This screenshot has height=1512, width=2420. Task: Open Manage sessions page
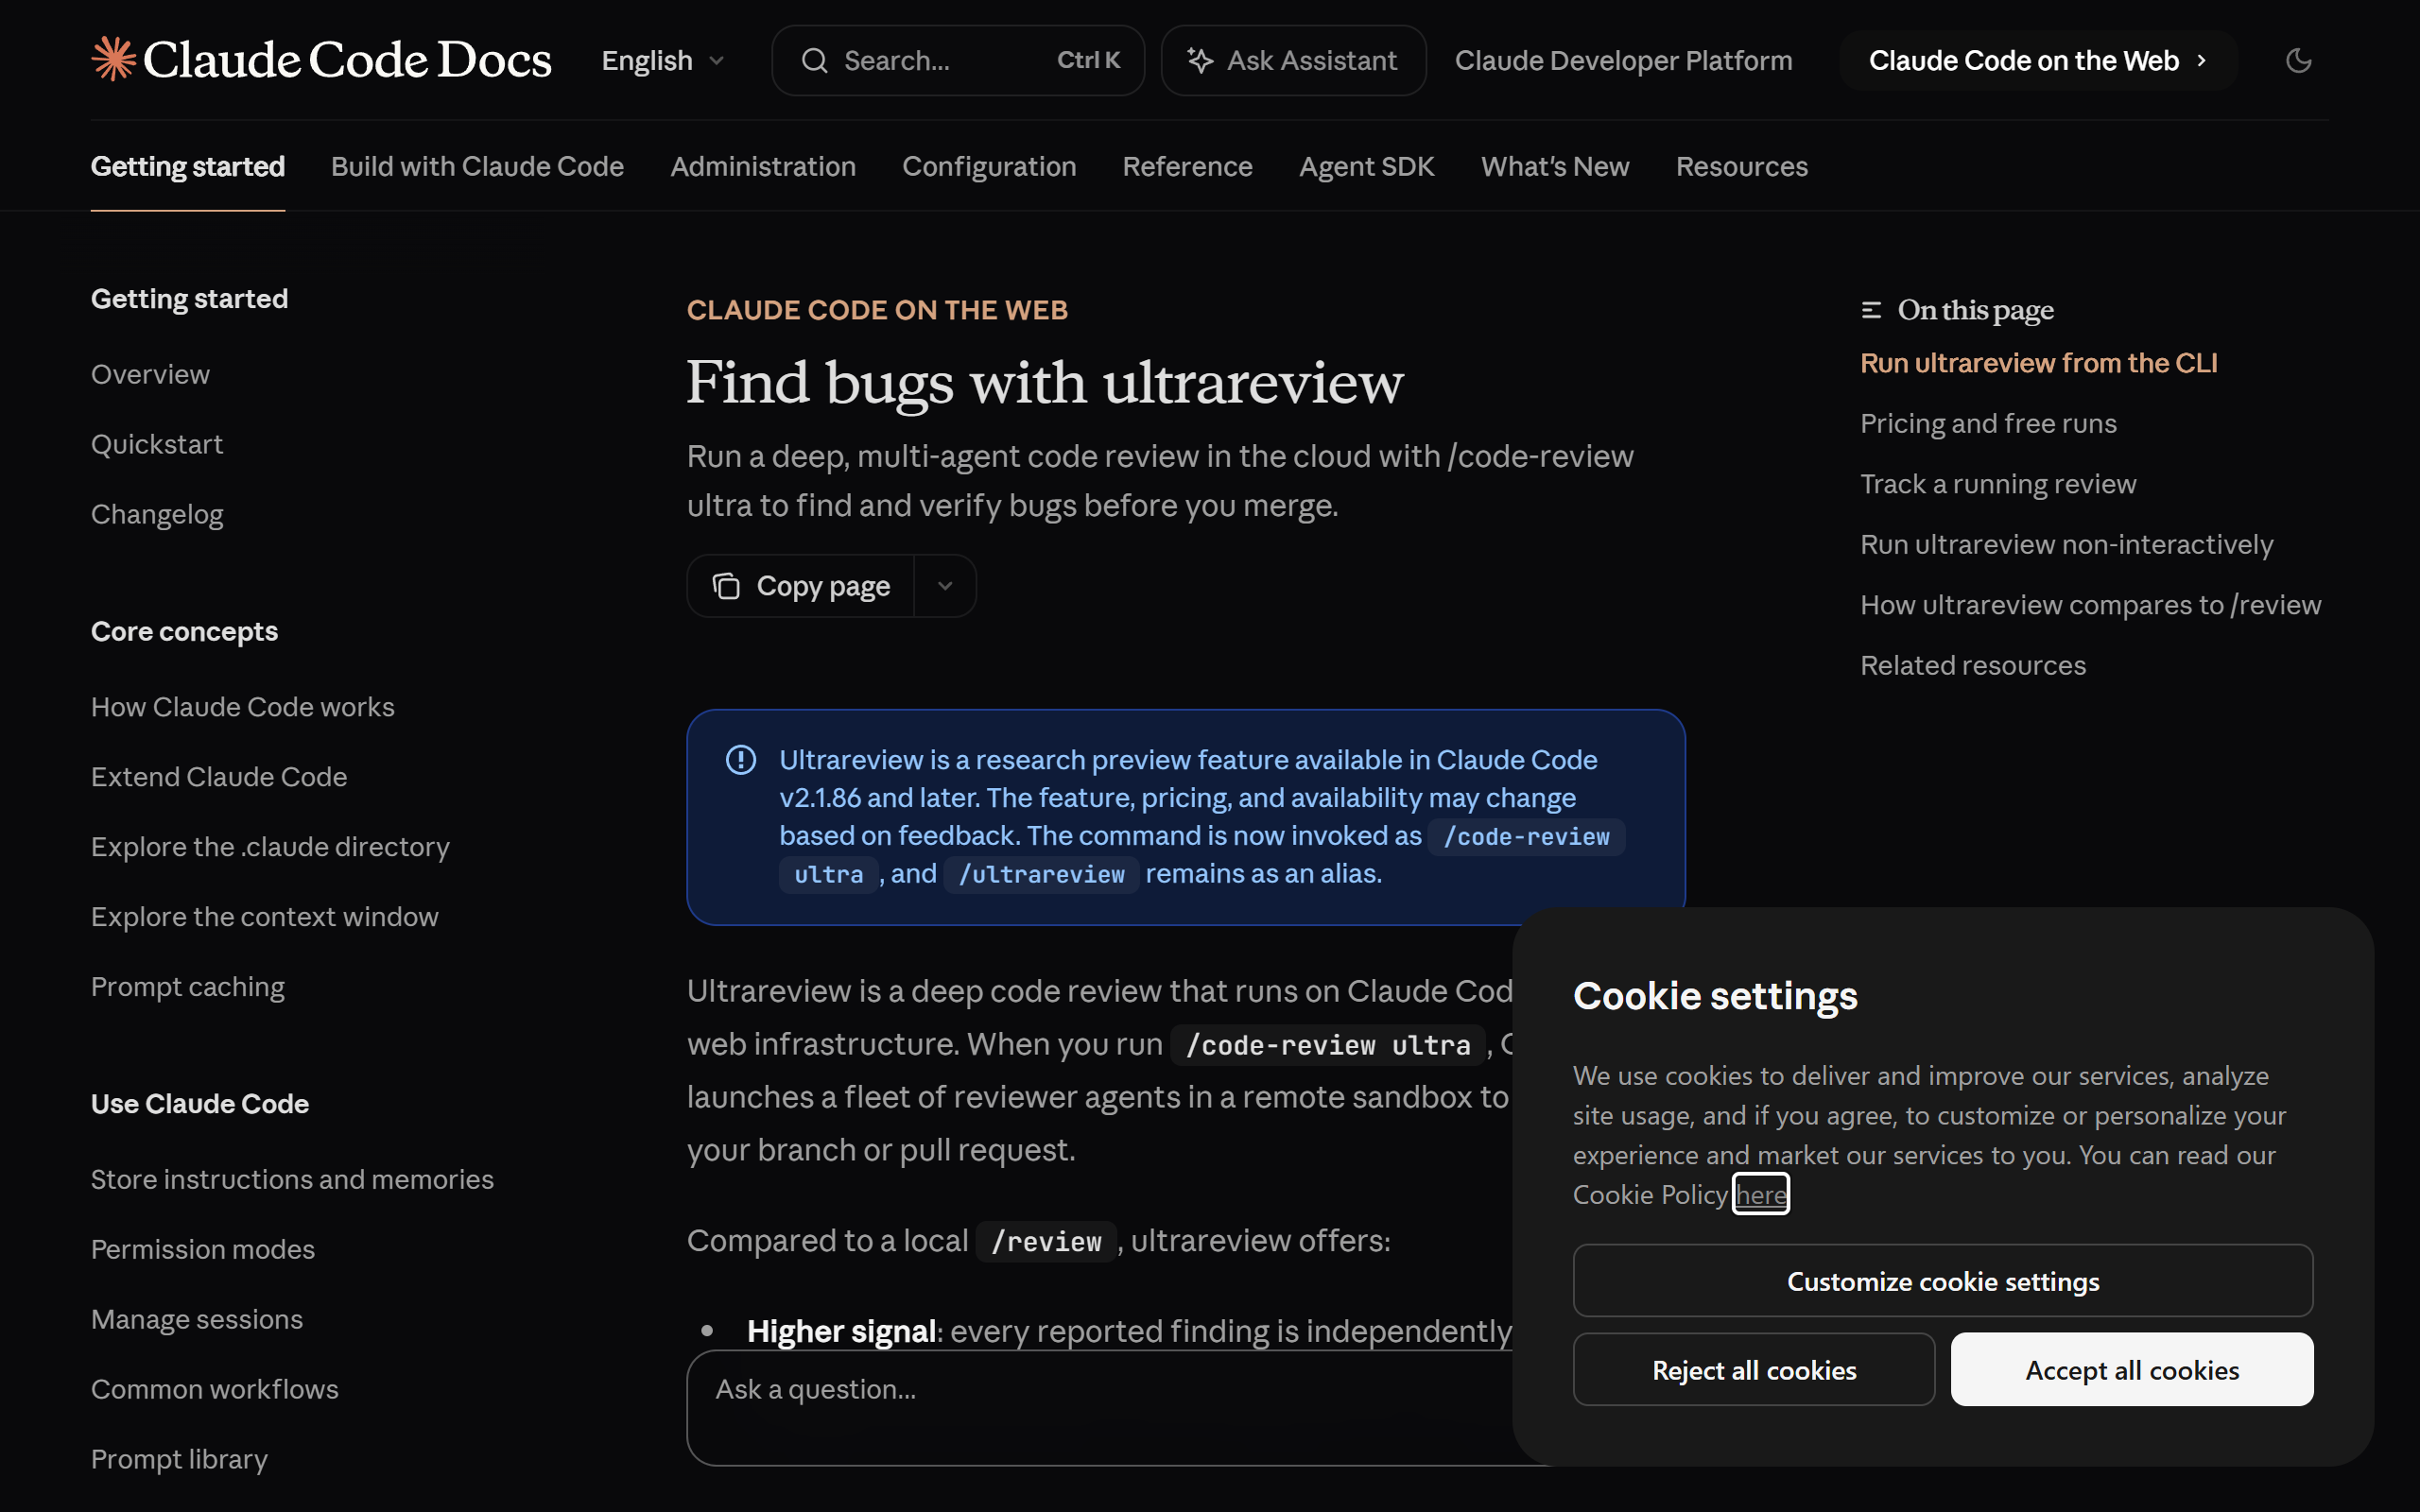[196, 1319]
